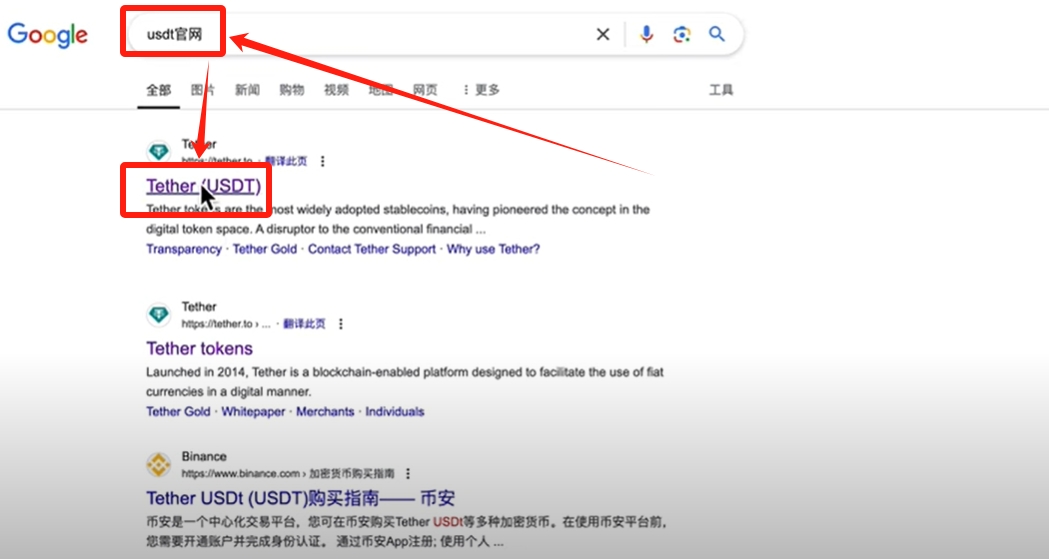Click the magnifying glass search button

(x=717, y=34)
